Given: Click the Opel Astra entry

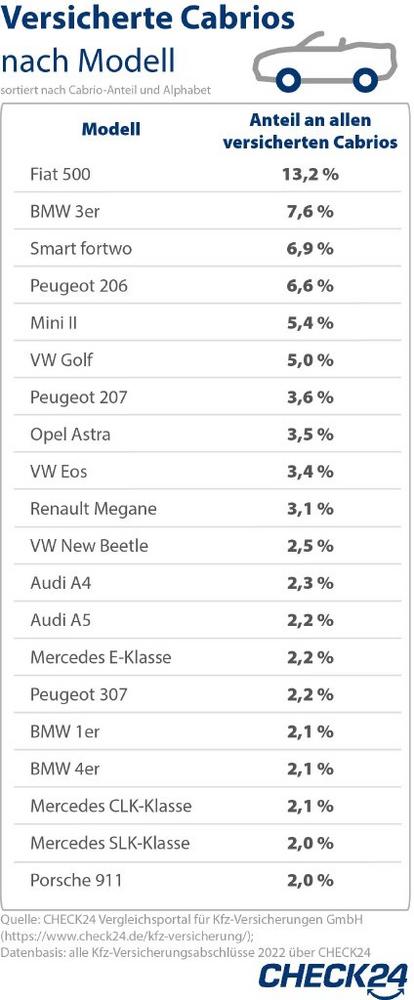Looking at the screenshot, I should pos(70,434).
